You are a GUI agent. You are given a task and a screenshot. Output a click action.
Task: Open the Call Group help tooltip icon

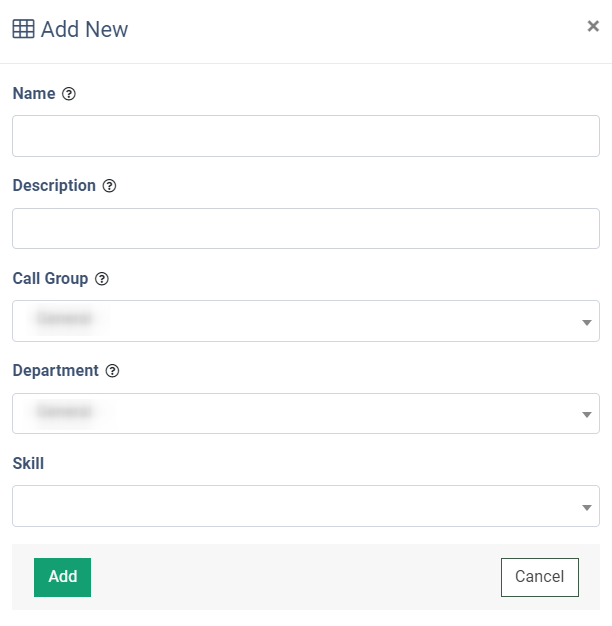pyautogui.click(x=102, y=279)
